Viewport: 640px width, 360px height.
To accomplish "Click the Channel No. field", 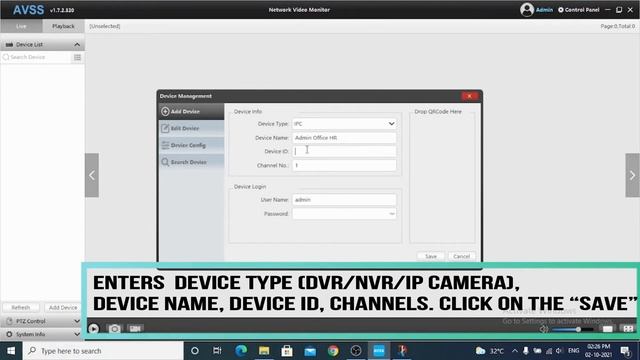I will [344, 165].
